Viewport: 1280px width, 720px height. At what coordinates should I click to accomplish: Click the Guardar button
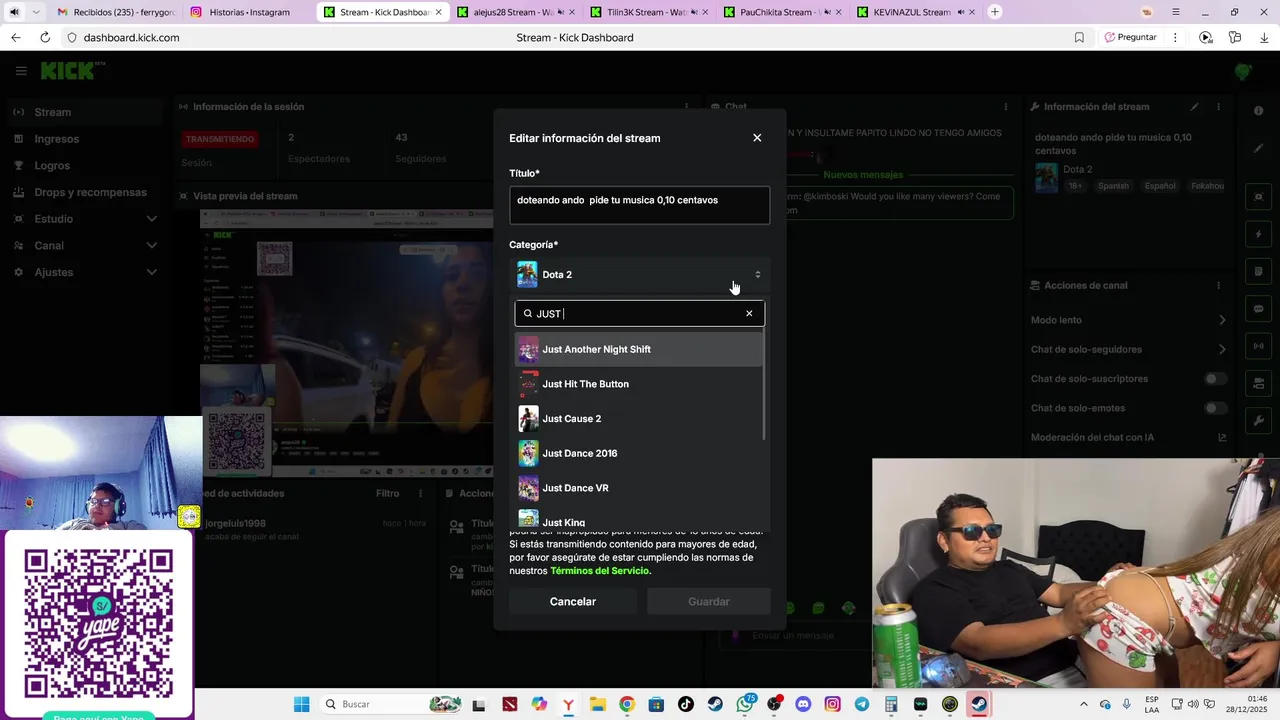709,601
